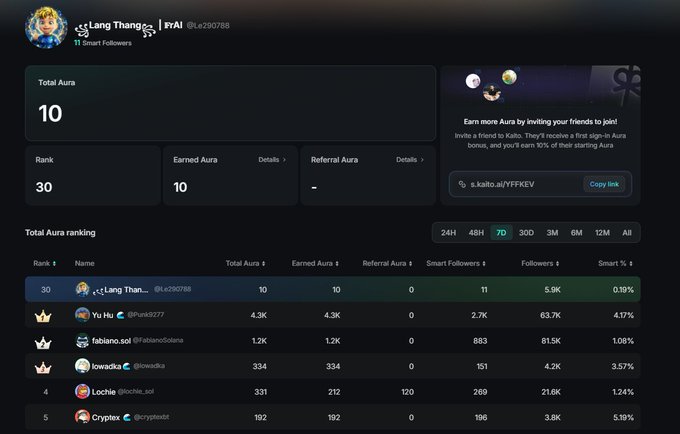Sort table by Rank column

45,263
